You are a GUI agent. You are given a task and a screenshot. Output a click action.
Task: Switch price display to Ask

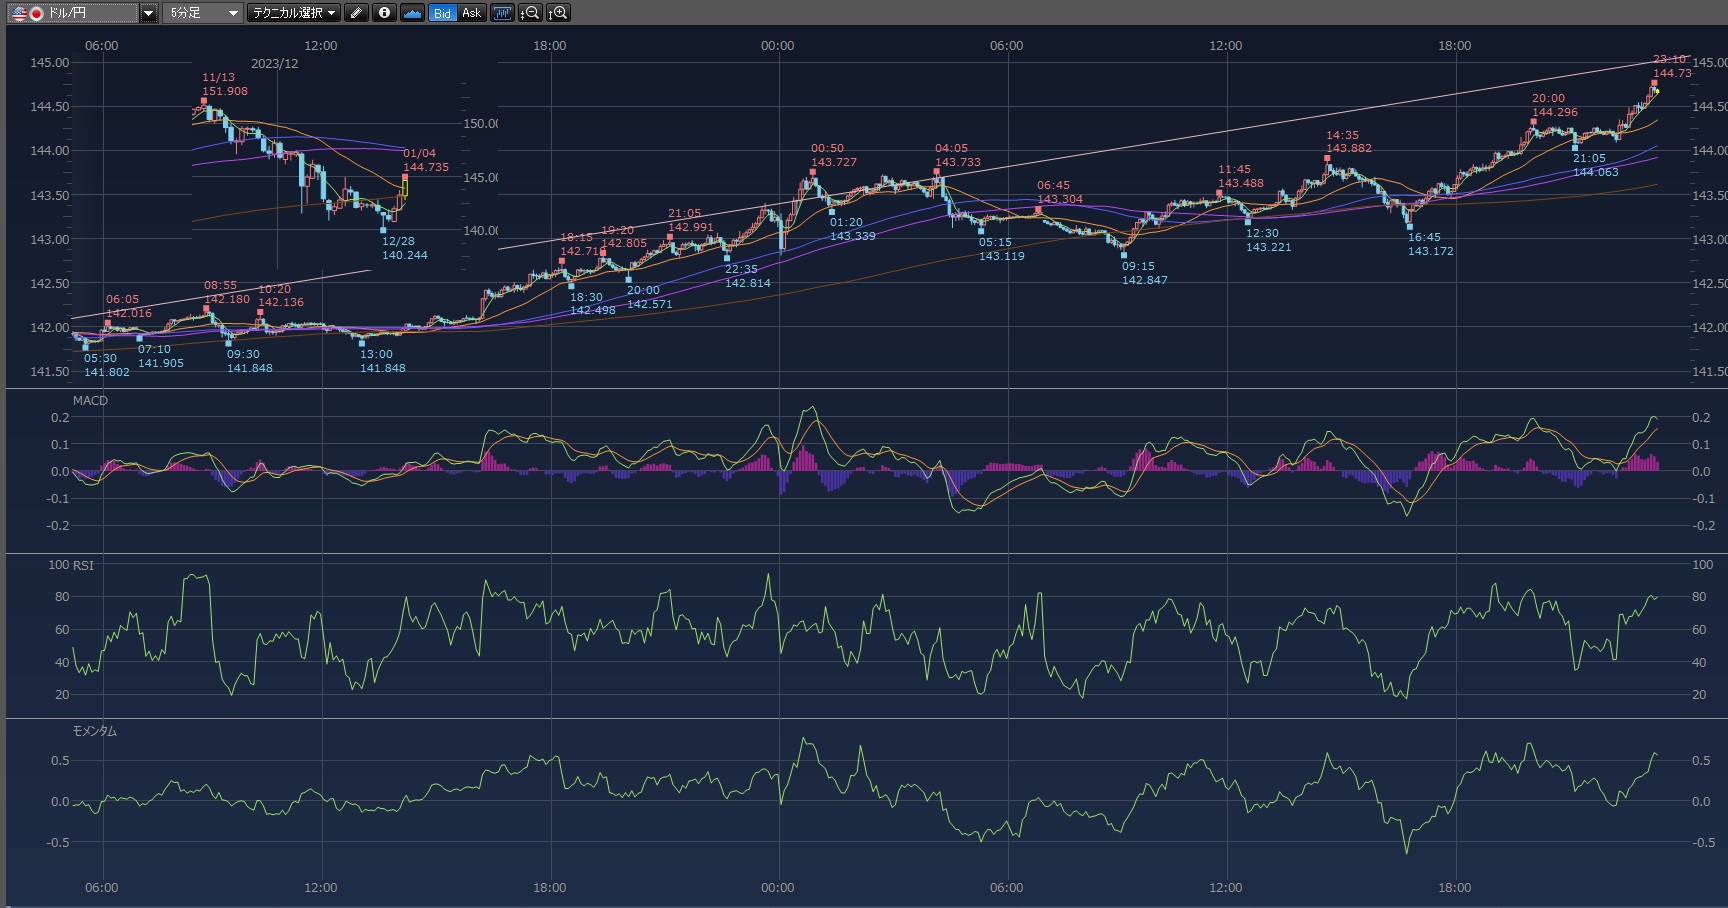click(x=471, y=13)
